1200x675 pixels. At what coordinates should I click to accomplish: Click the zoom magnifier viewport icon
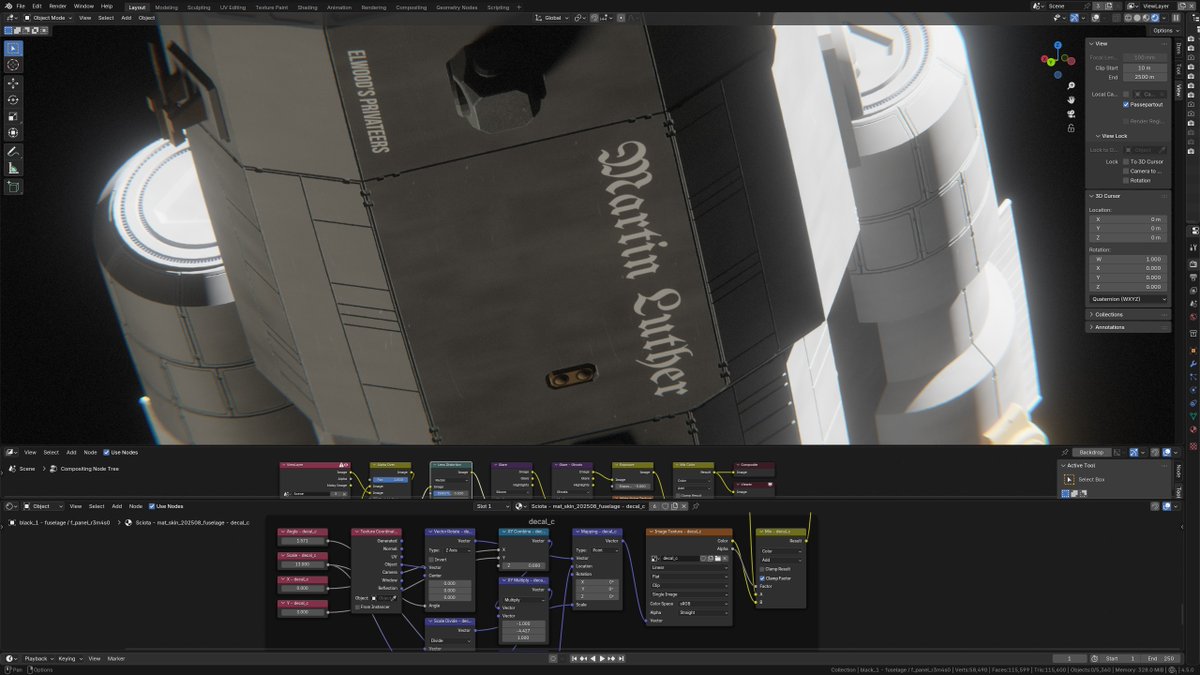(x=1071, y=85)
